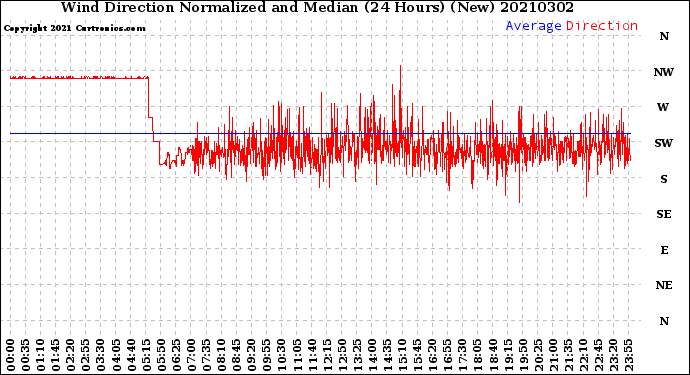This screenshot has width=690, height=375.
Task: Click the 03:30 time label
Action: click(101, 355)
